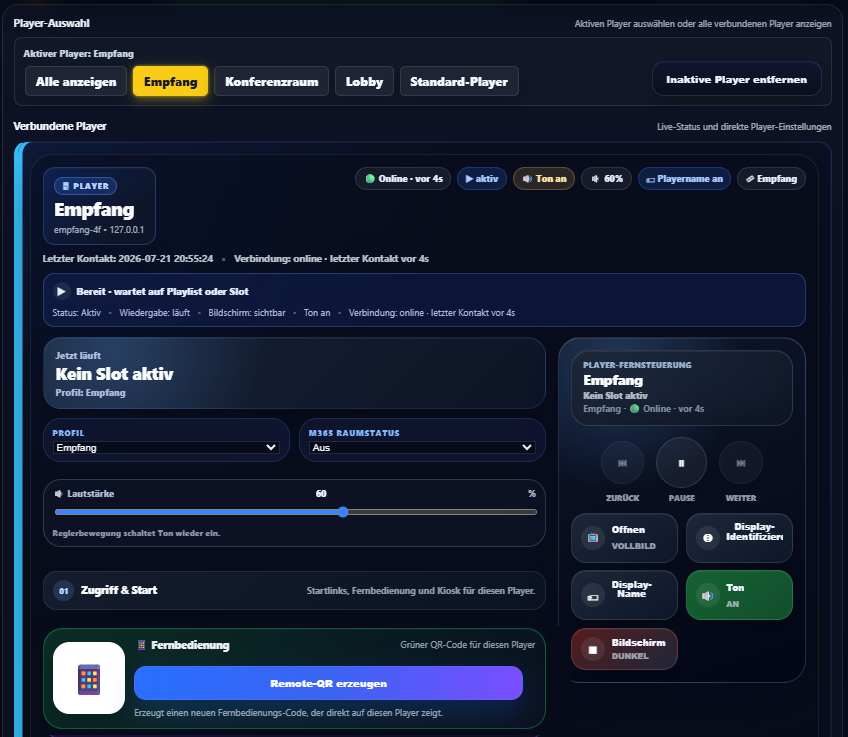
Task: Toggle the Display-Name button
Action: pos(624,595)
